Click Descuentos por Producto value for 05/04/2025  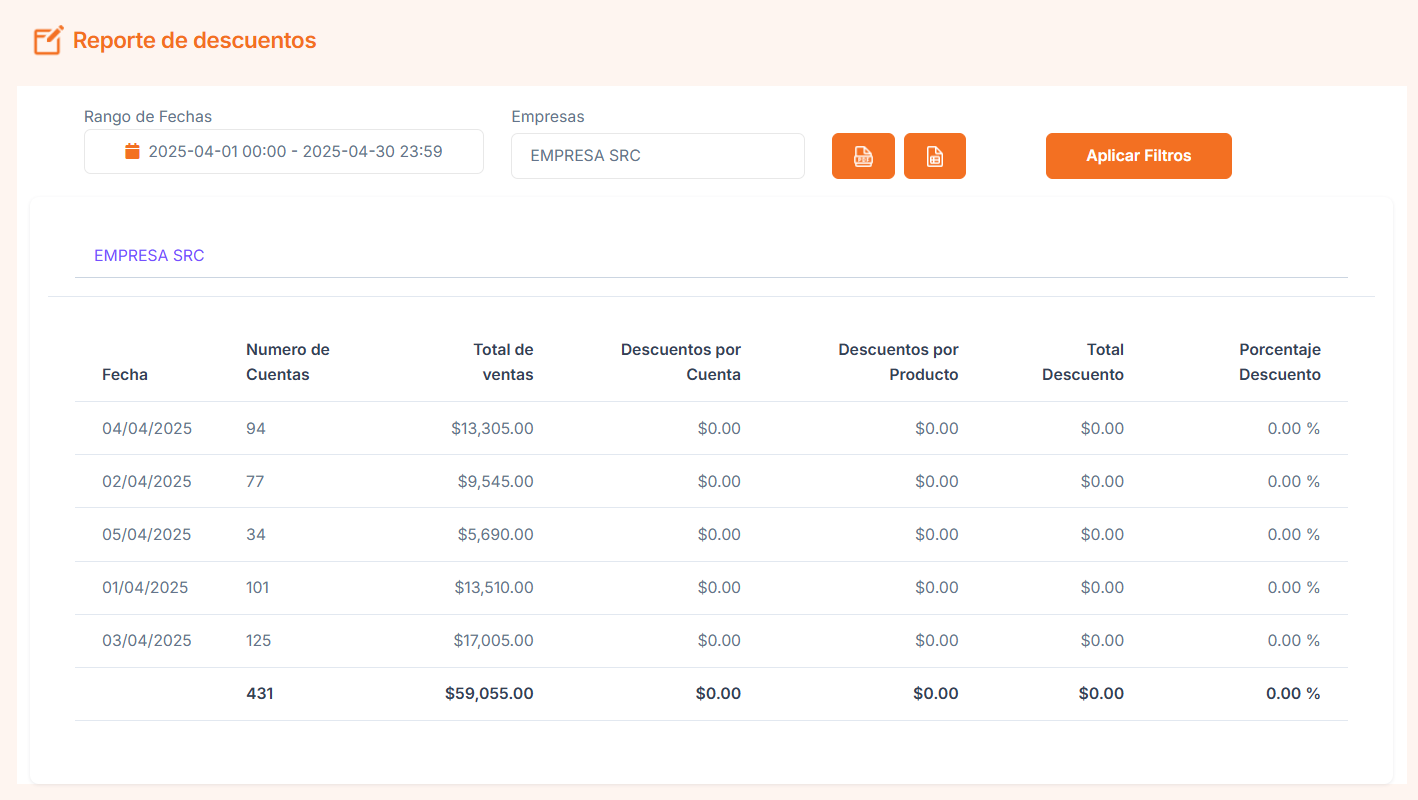(x=937, y=534)
